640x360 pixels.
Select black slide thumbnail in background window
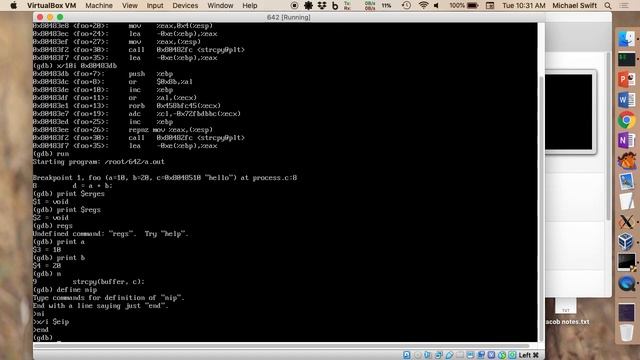pos(569,112)
